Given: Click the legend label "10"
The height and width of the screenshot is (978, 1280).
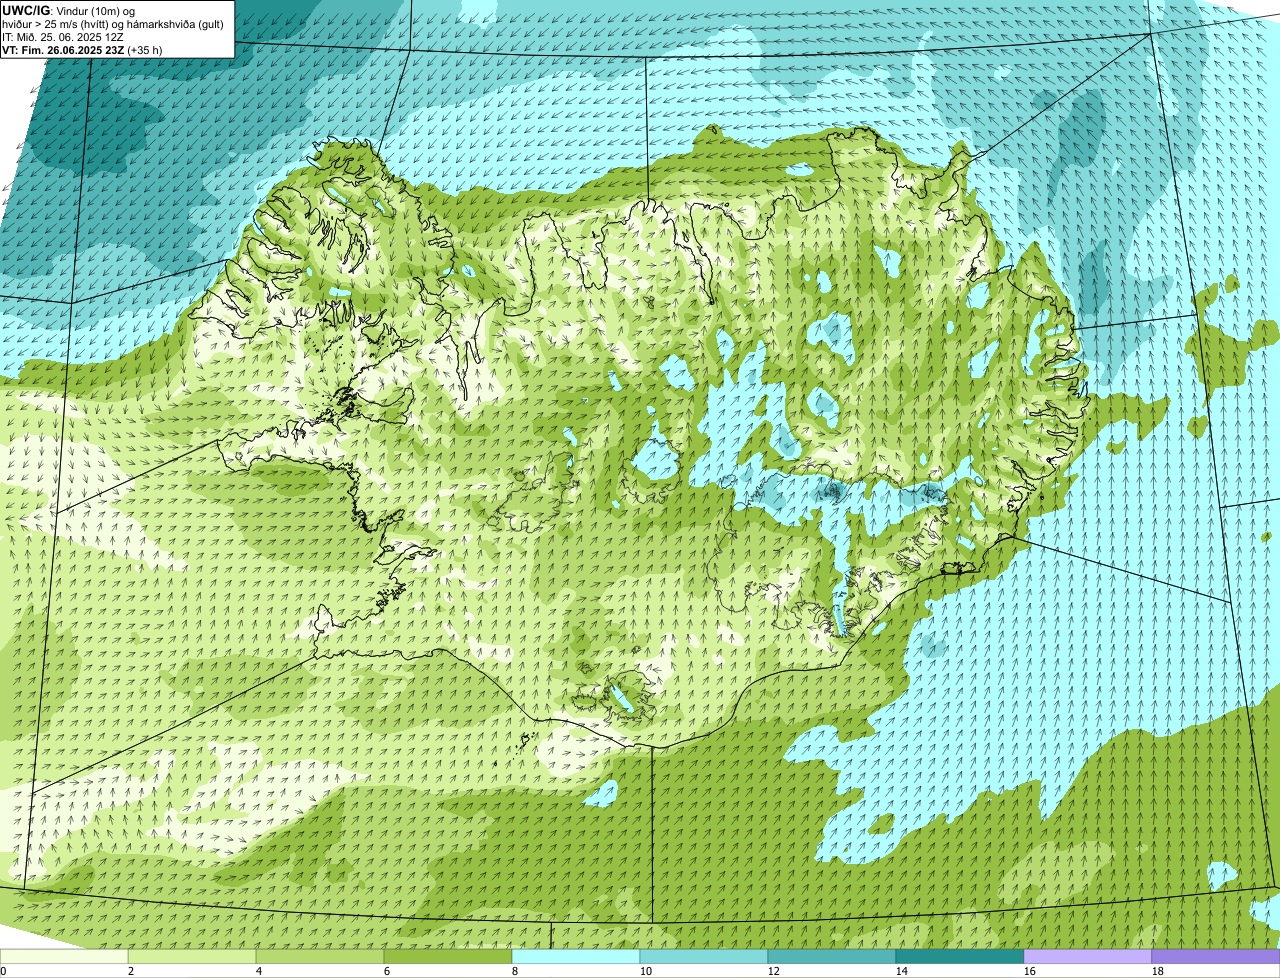Looking at the screenshot, I should point(646,971).
